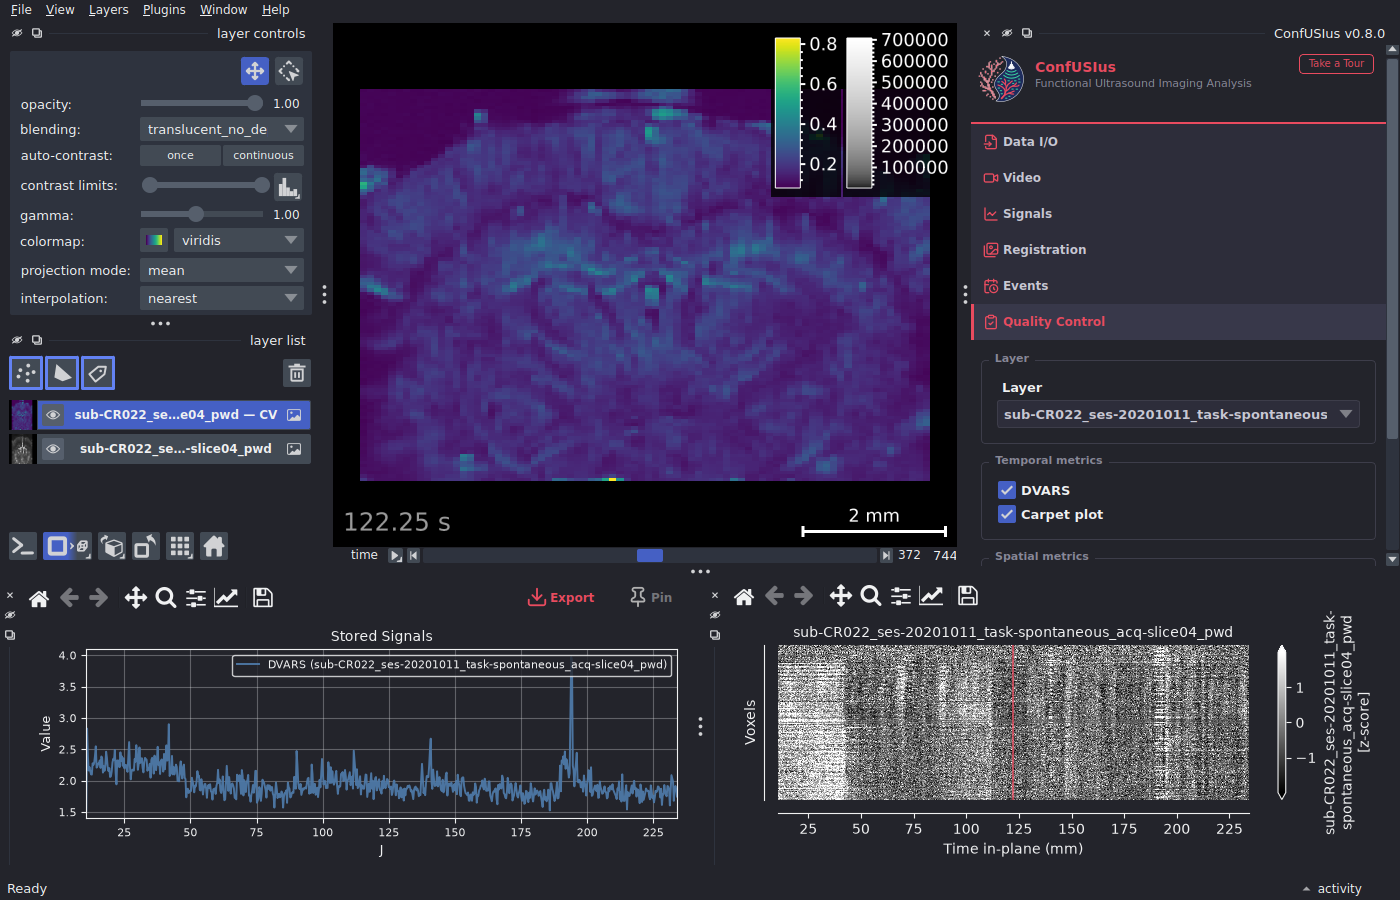This screenshot has height=900, width=1400.
Task: Click the new points layer icon
Action: point(26,373)
